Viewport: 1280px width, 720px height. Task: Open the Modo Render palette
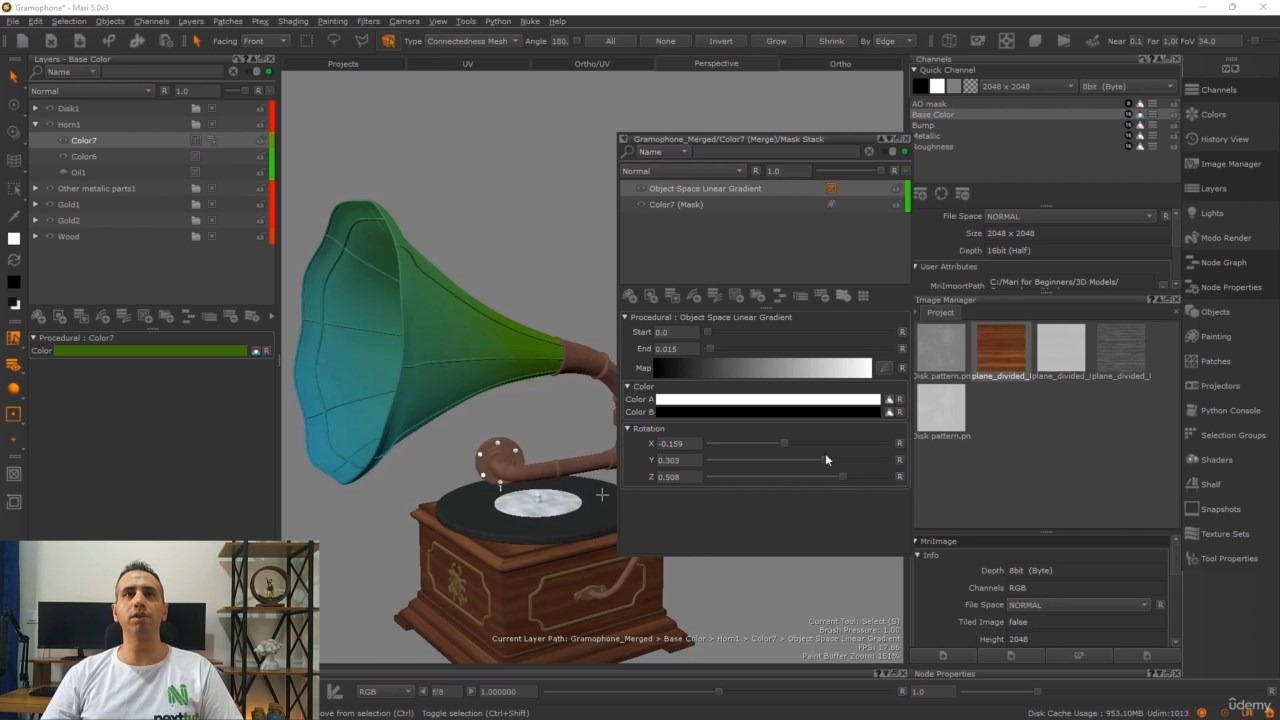pyautogui.click(x=1218, y=238)
